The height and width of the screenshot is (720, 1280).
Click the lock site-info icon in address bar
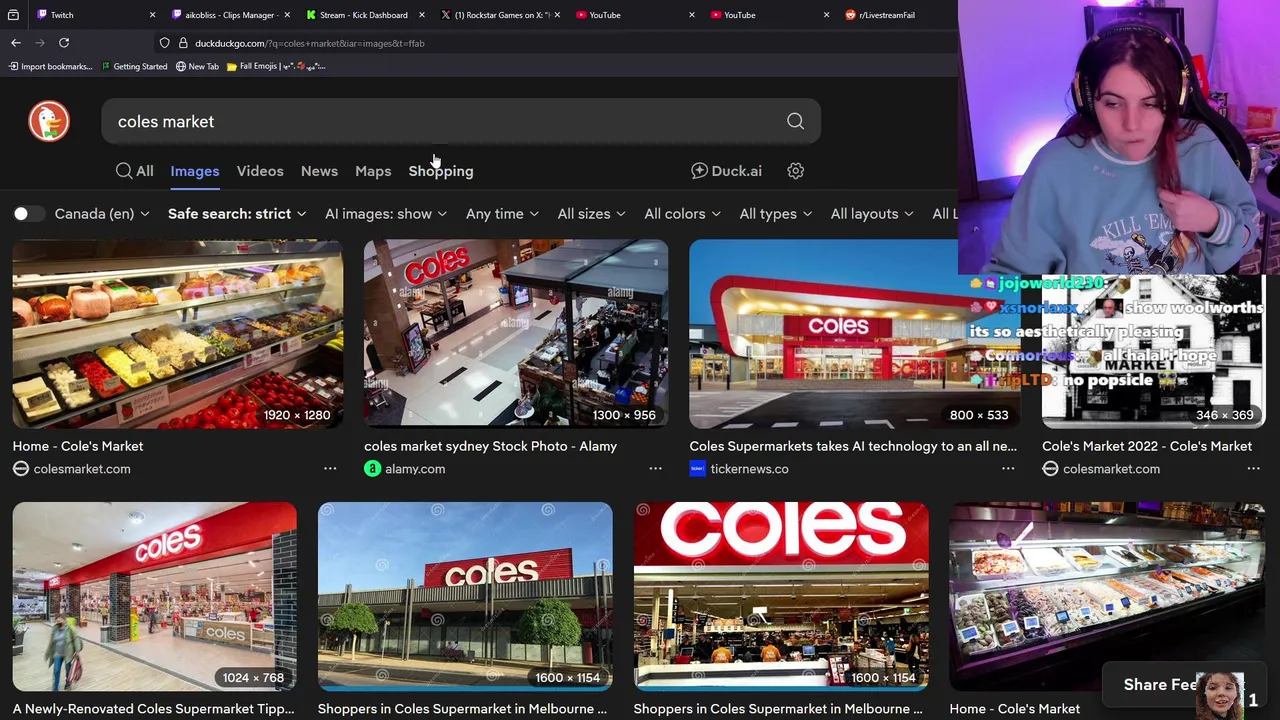pos(183,43)
